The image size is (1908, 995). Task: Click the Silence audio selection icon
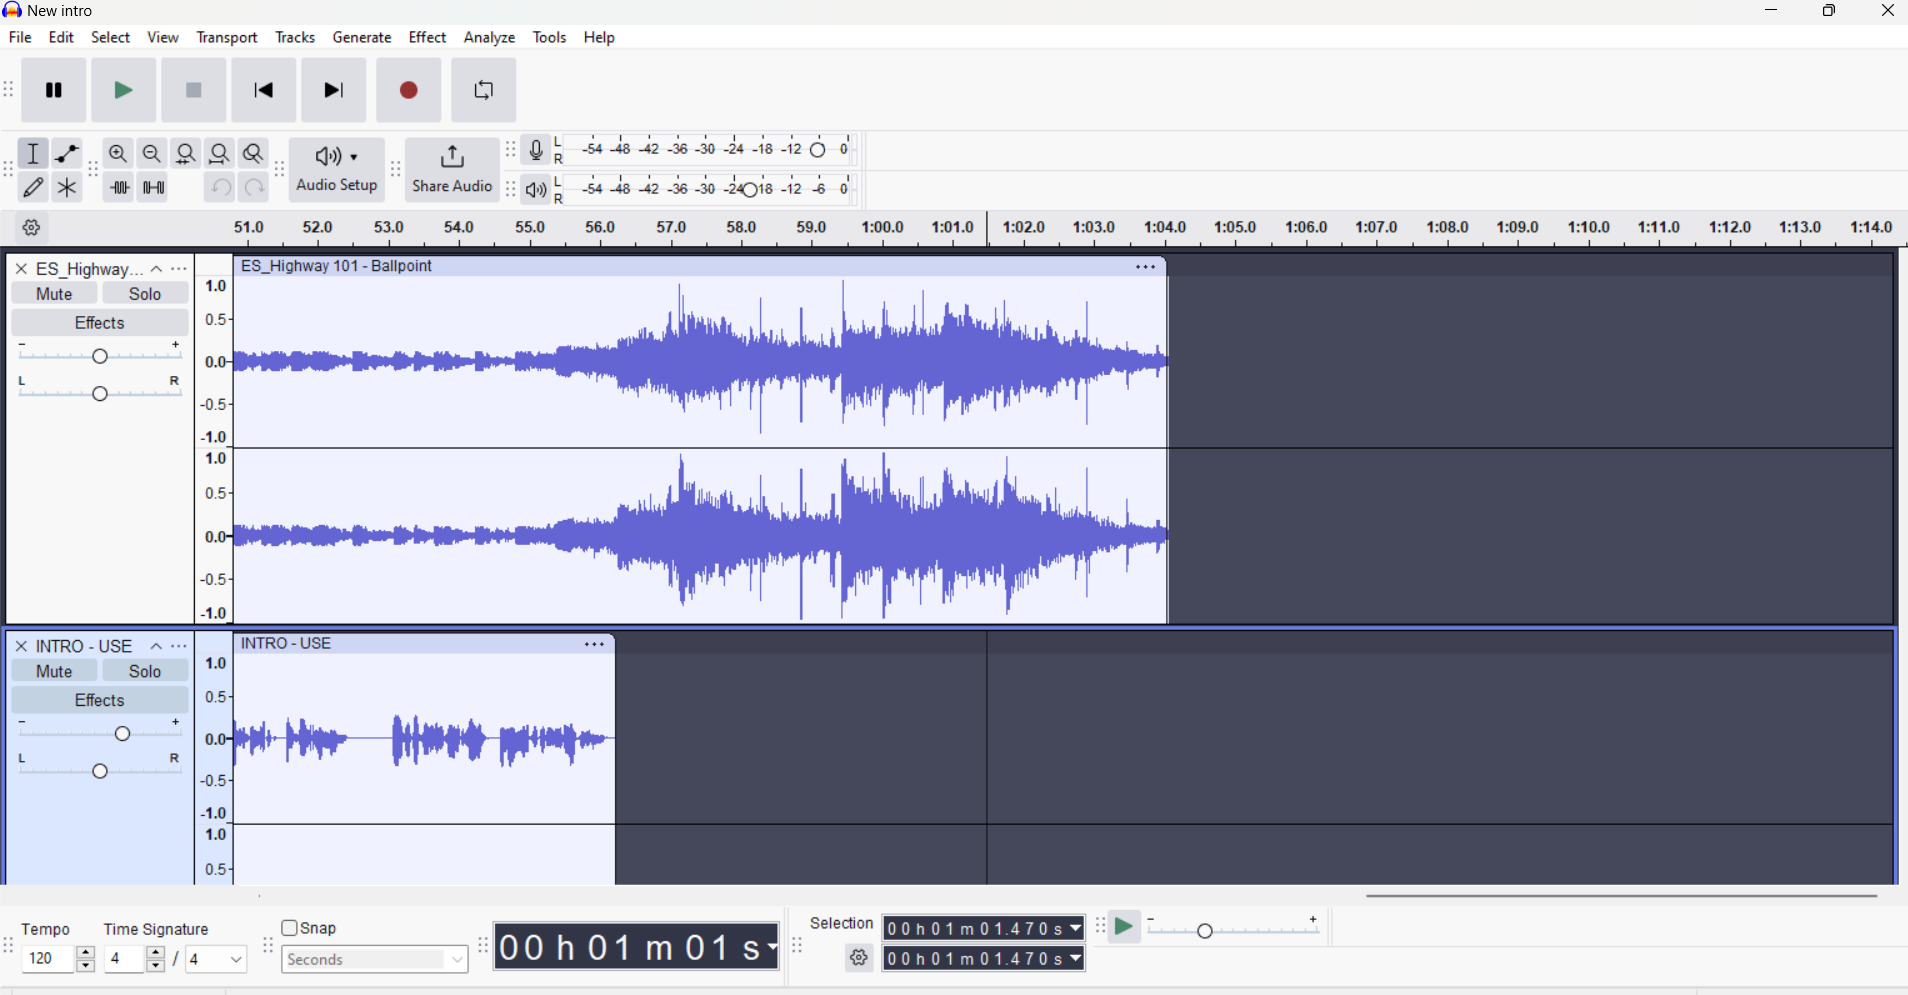(154, 188)
